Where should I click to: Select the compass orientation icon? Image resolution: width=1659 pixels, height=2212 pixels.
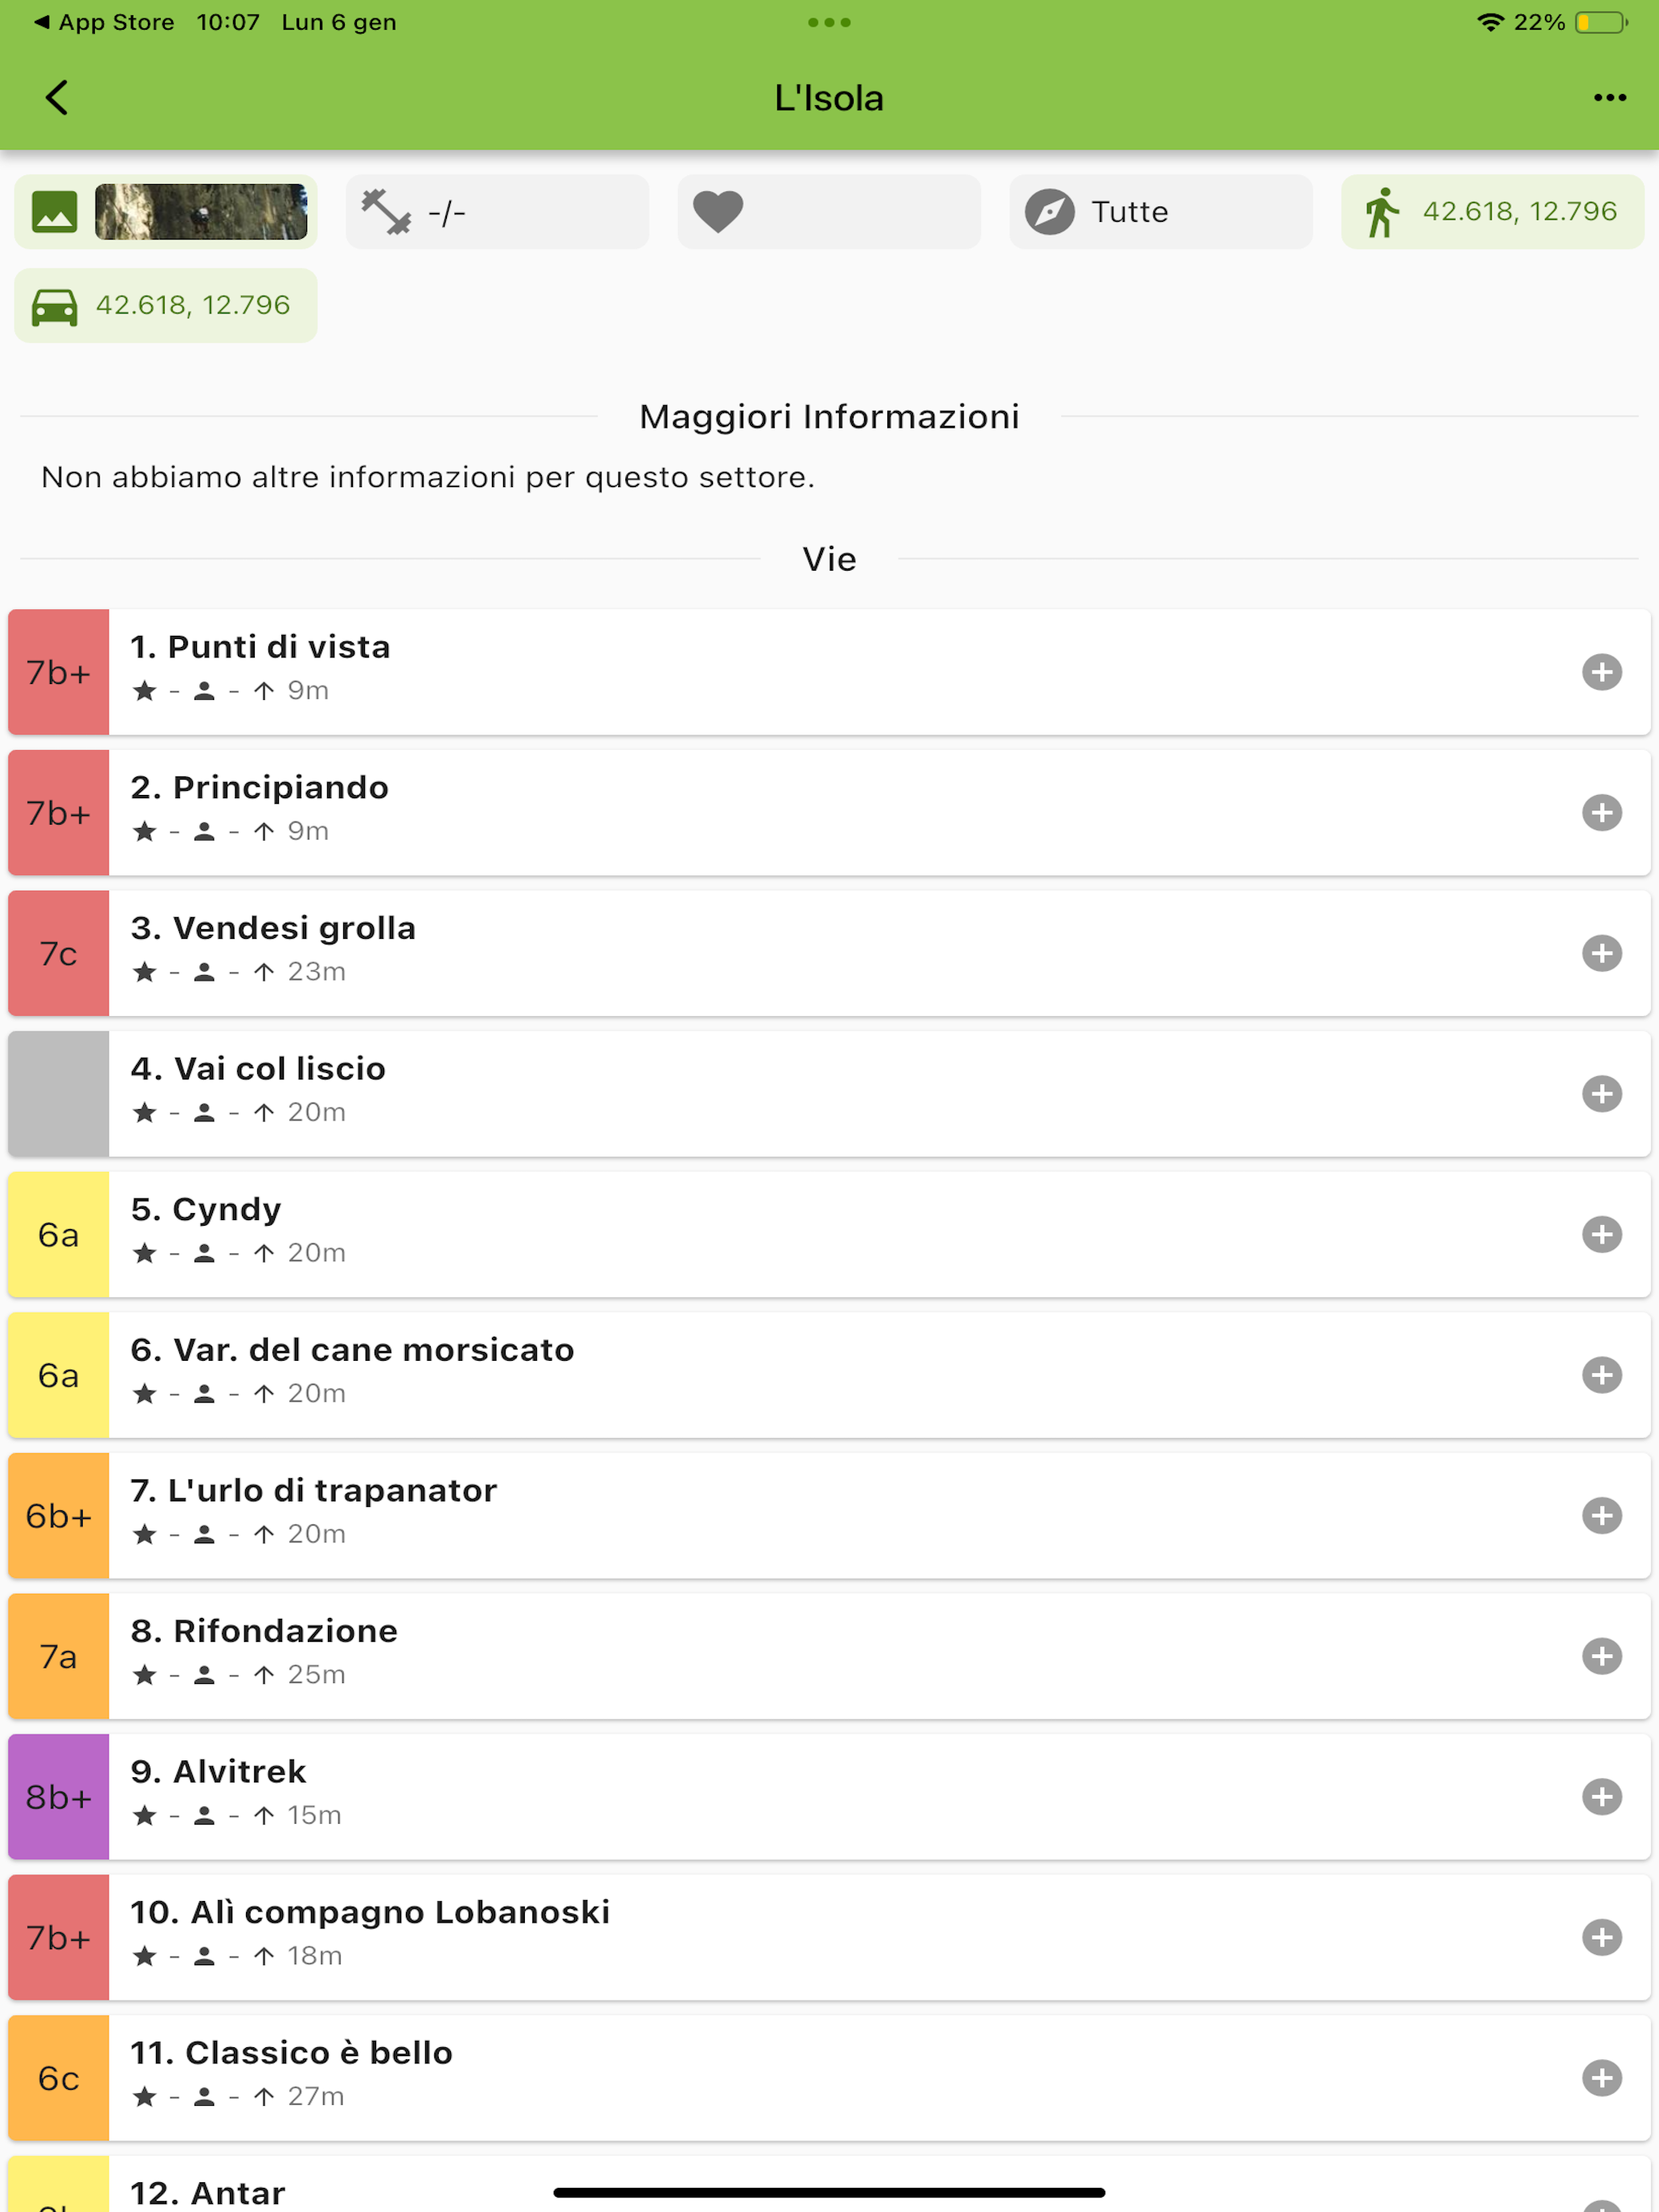[1052, 211]
